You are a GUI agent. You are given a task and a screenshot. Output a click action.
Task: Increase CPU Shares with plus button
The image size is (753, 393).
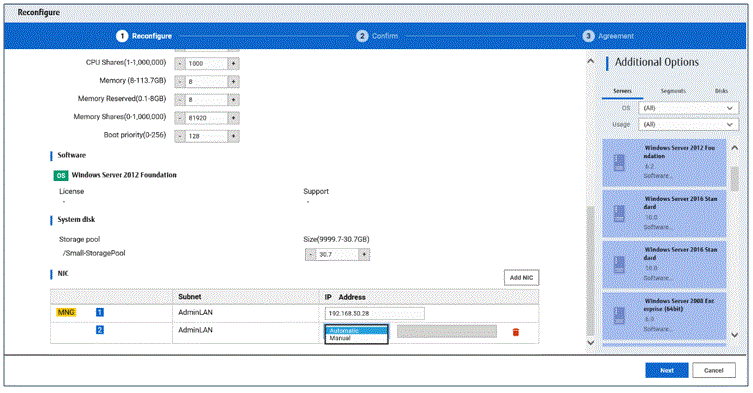(x=233, y=63)
